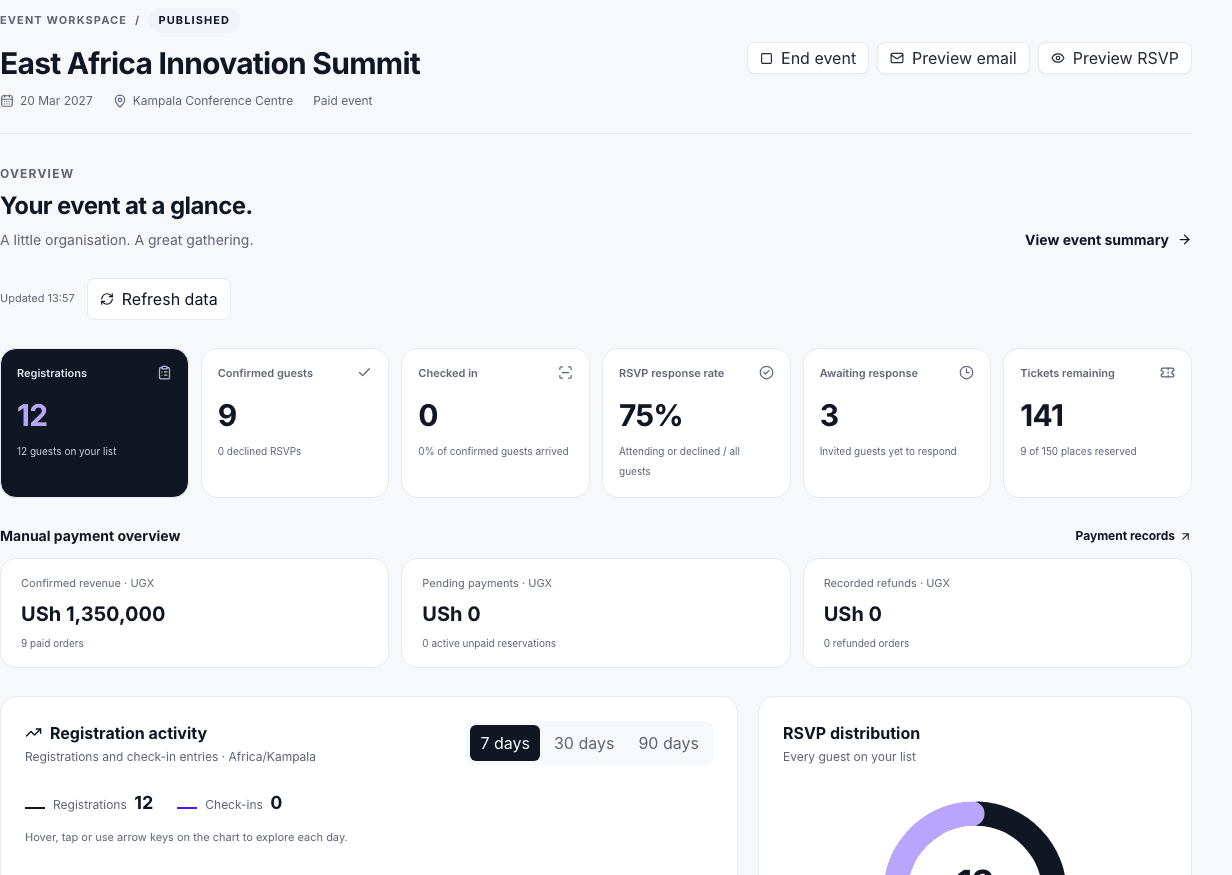Click the '20 Mar 2027' date text
Screen dimensions: 1232x875
point(56,101)
